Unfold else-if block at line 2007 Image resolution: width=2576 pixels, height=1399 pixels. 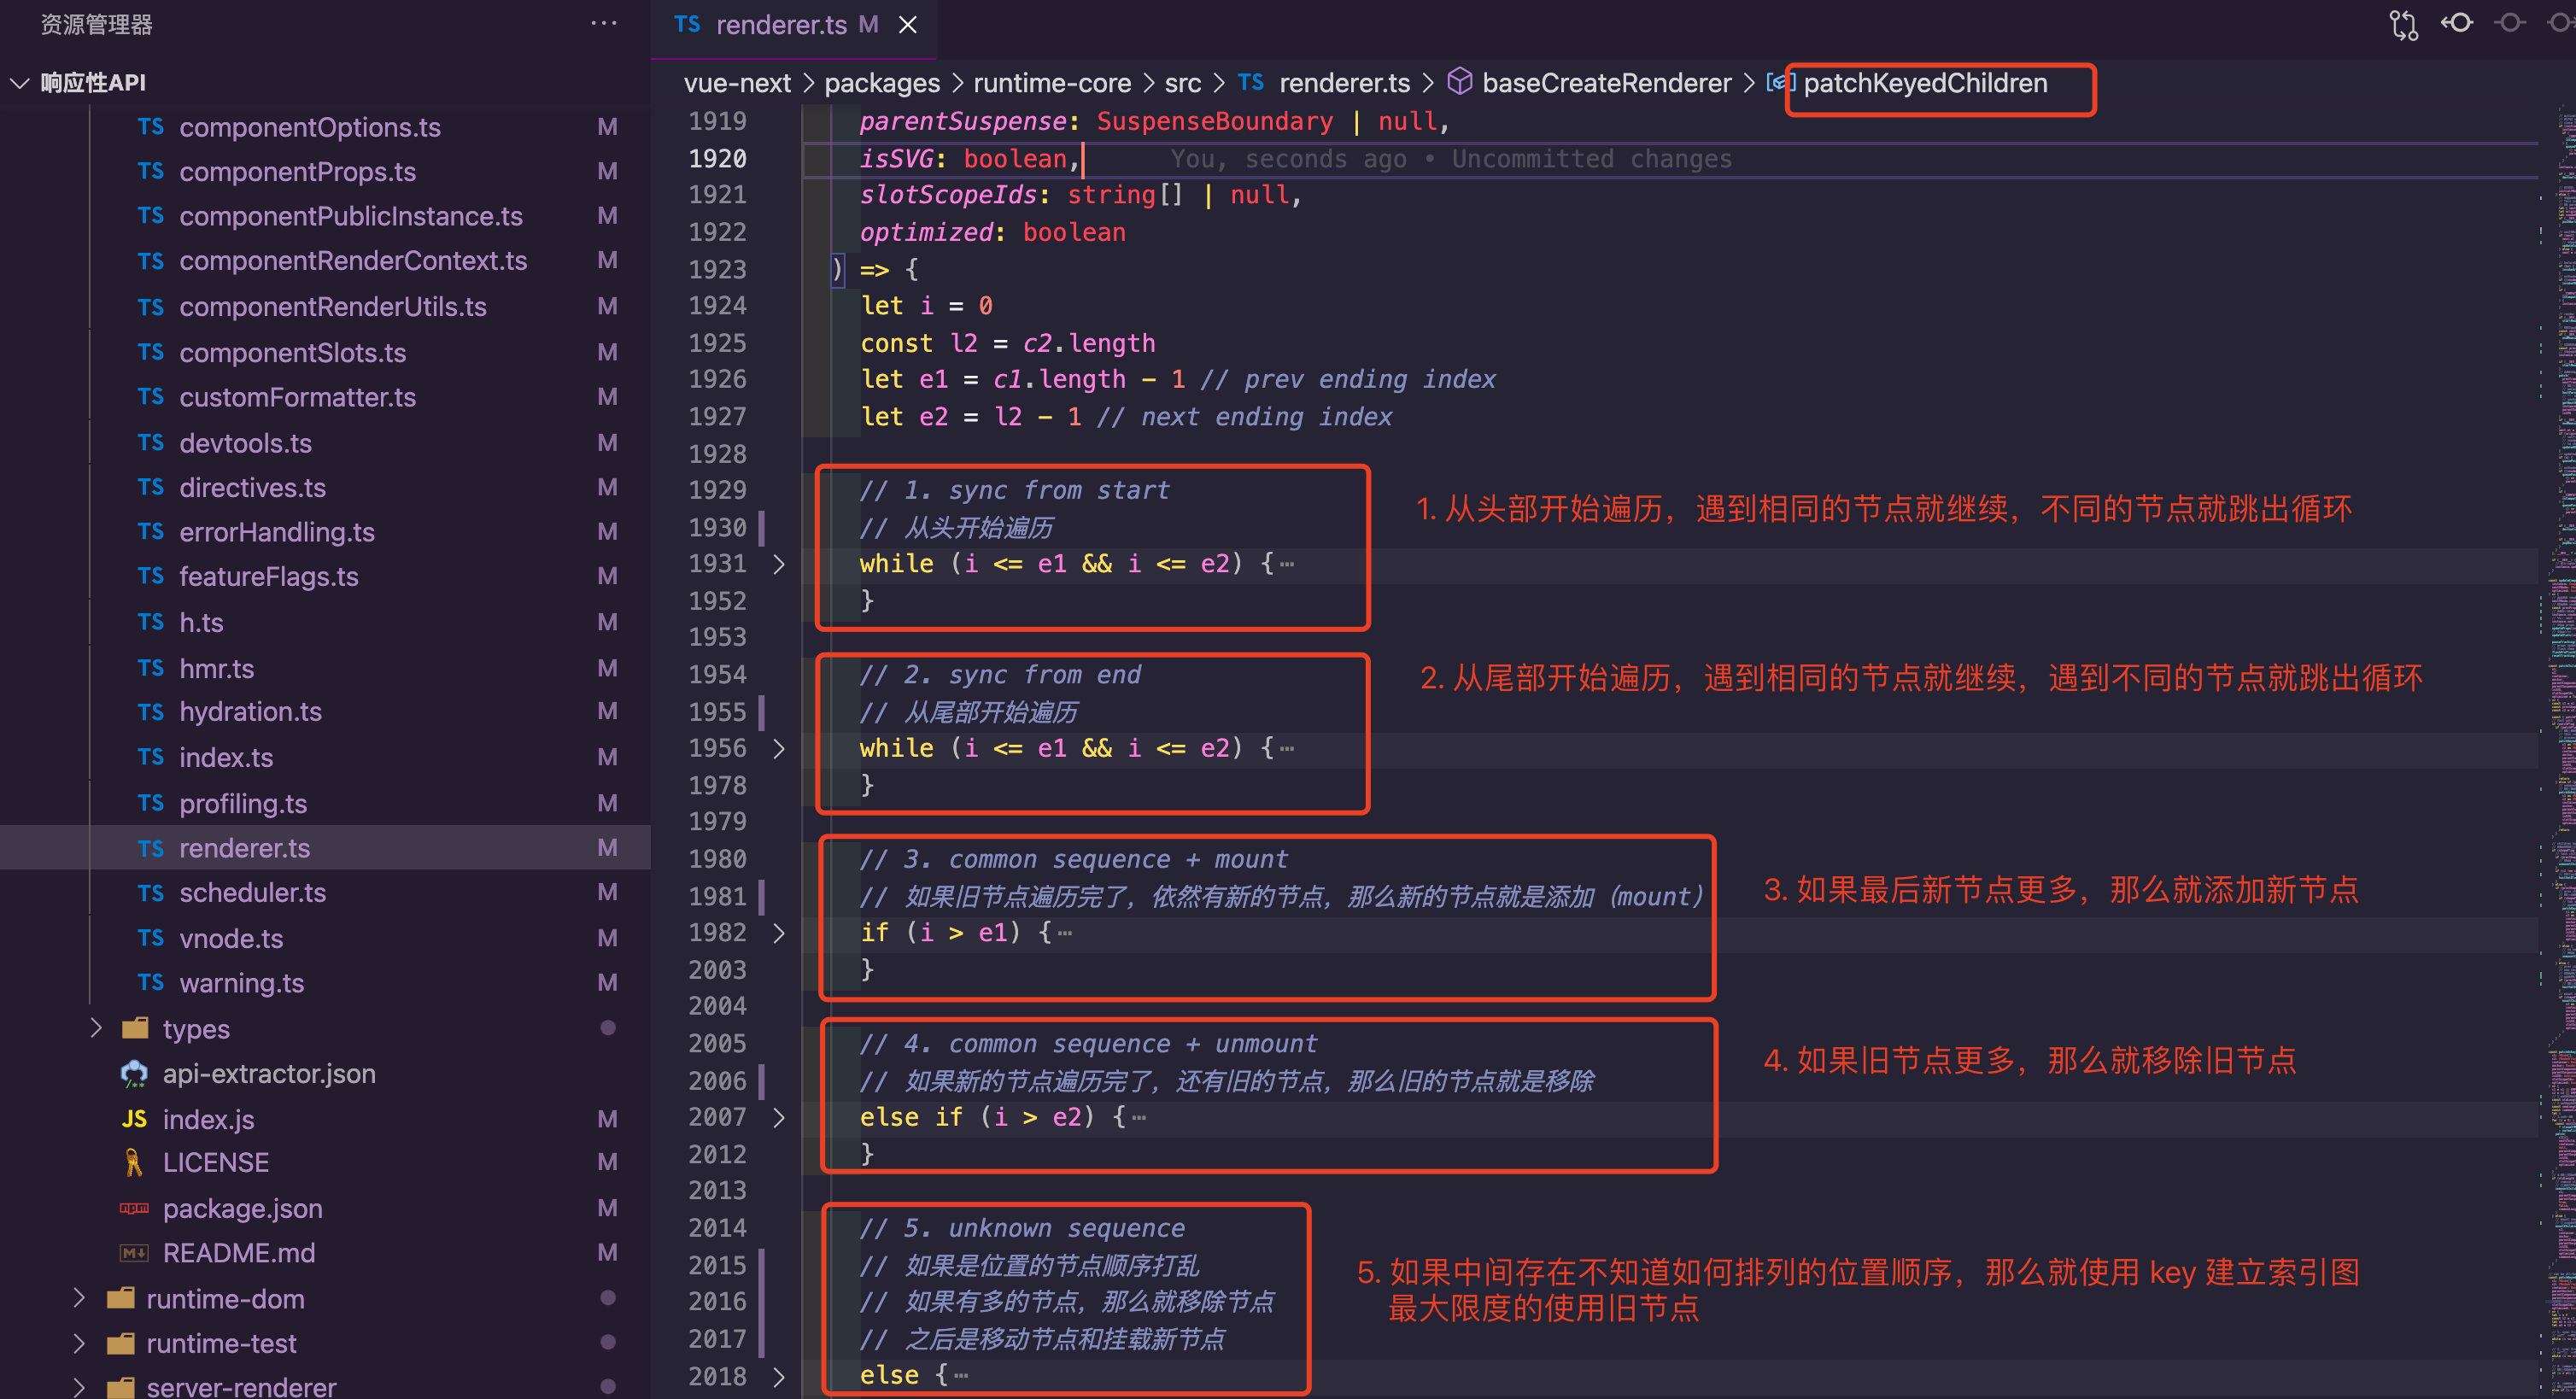coord(779,1117)
